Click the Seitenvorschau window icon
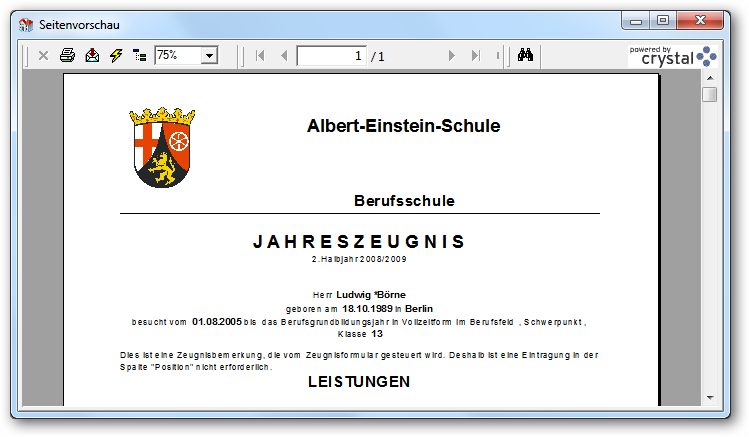Image resolution: width=749 pixels, height=437 pixels. pyautogui.click(x=26, y=25)
